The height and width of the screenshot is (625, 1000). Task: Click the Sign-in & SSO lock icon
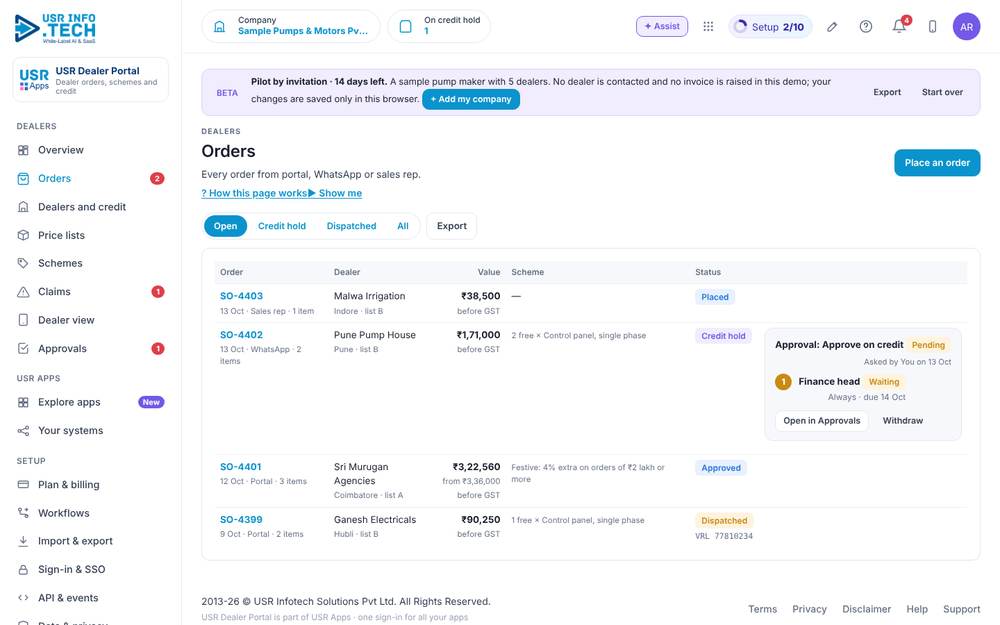click(23, 570)
